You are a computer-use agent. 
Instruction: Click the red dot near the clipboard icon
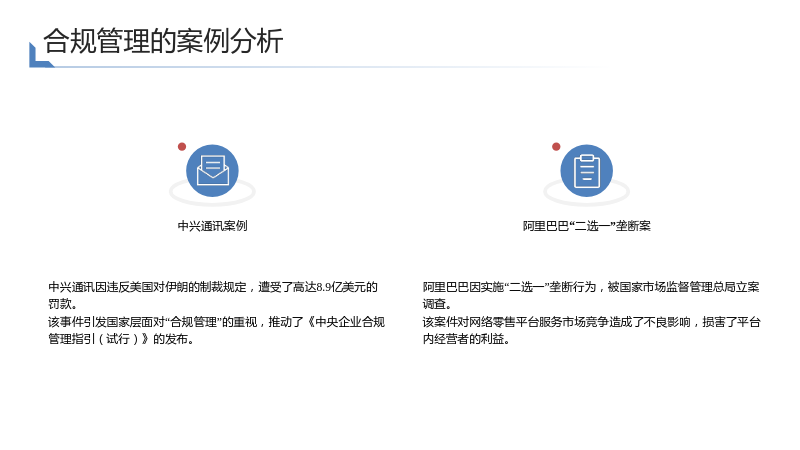pos(556,147)
